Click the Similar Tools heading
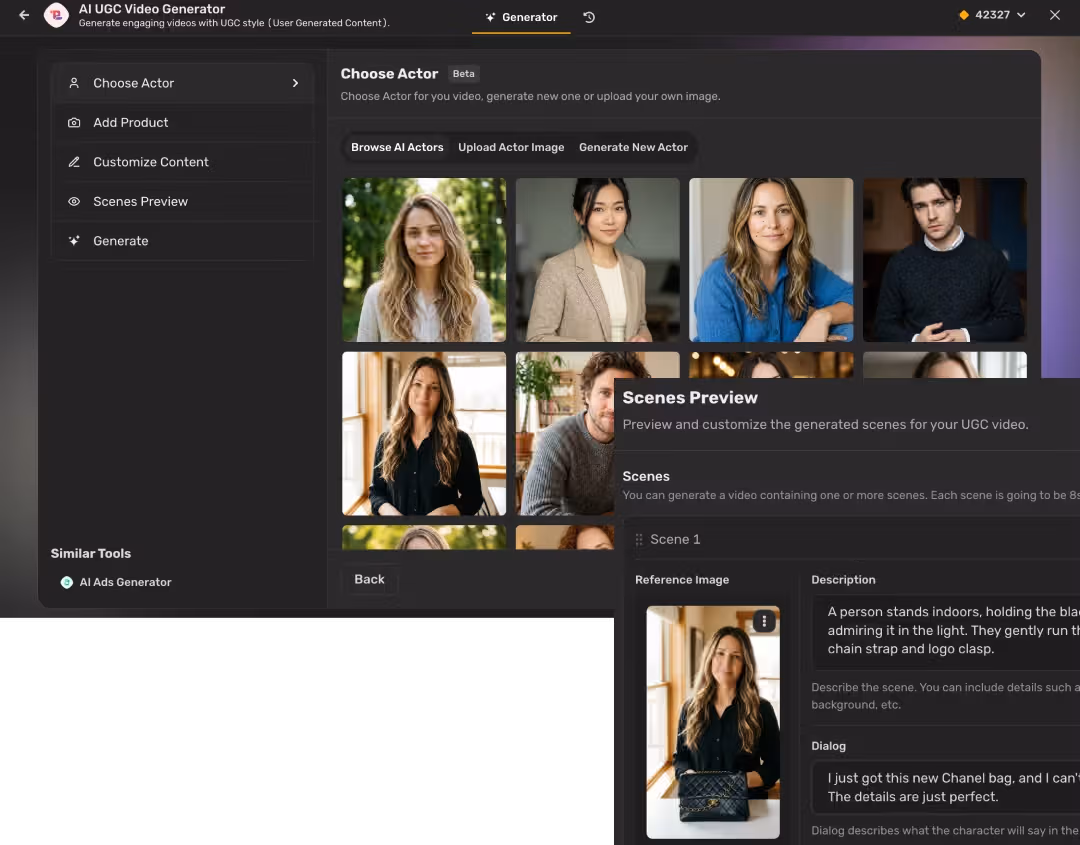The image size is (1080, 845). (91, 554)
